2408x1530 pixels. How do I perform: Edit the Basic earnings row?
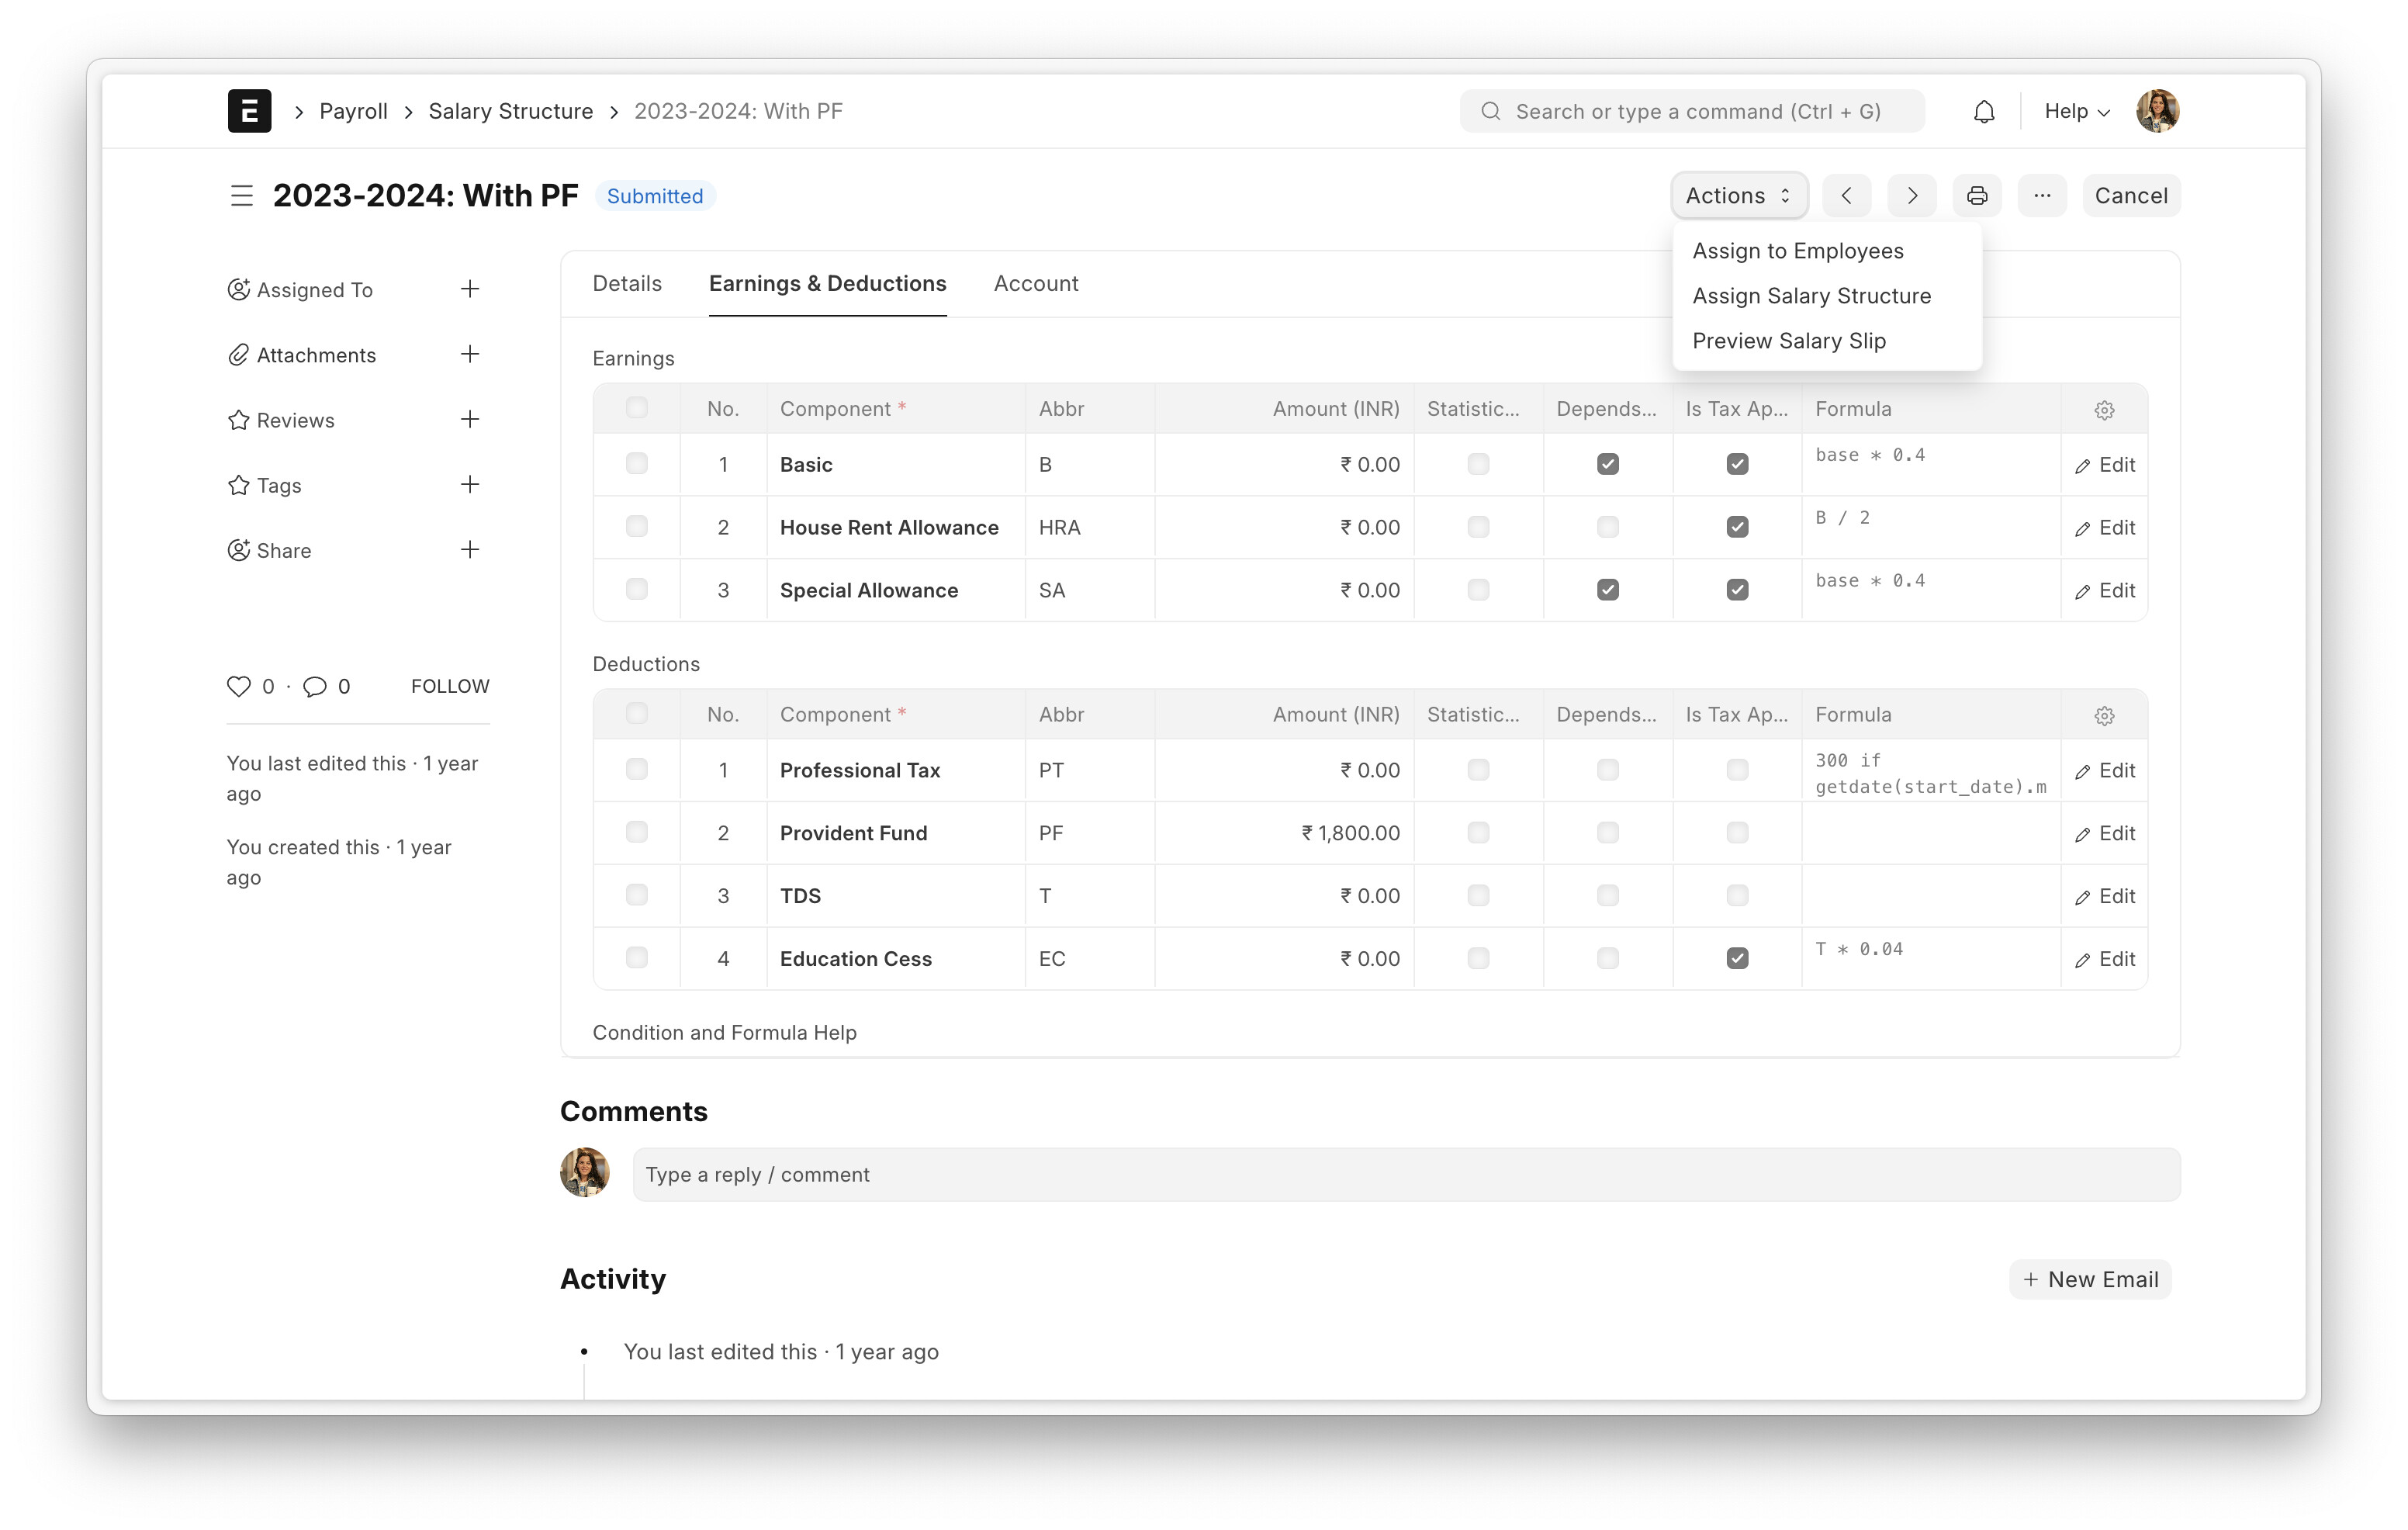tap(2105, 465)
